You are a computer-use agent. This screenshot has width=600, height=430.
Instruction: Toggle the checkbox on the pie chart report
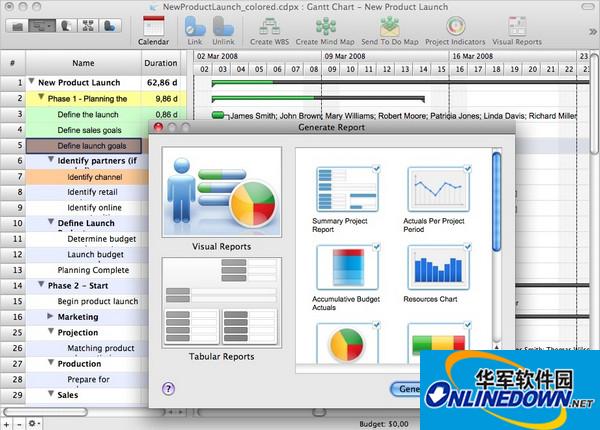click(377, 325)
